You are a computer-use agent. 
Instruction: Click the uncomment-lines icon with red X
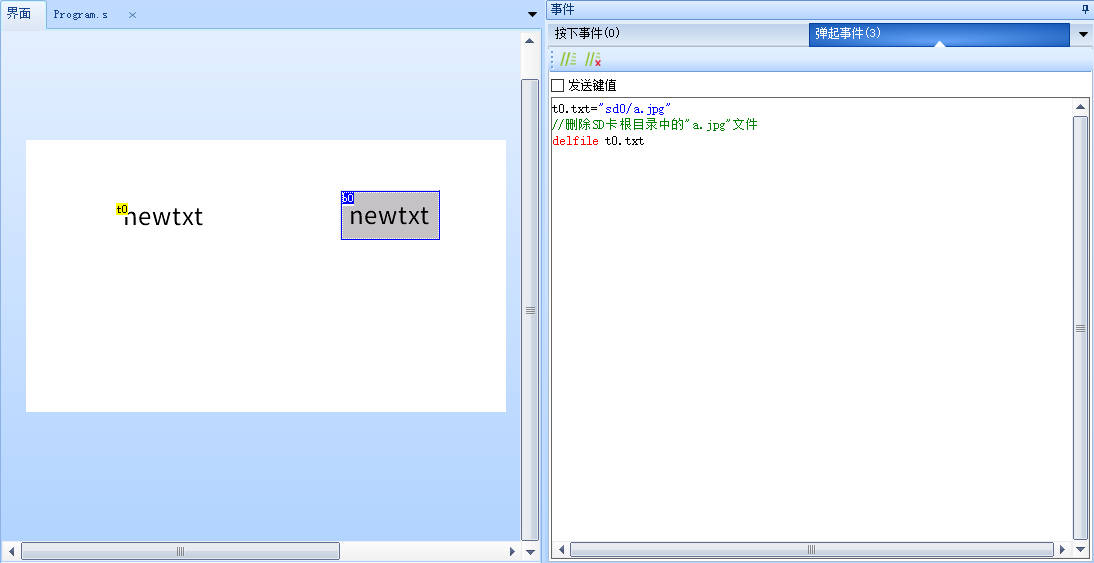pyautogui.click(x=593, y=60)
